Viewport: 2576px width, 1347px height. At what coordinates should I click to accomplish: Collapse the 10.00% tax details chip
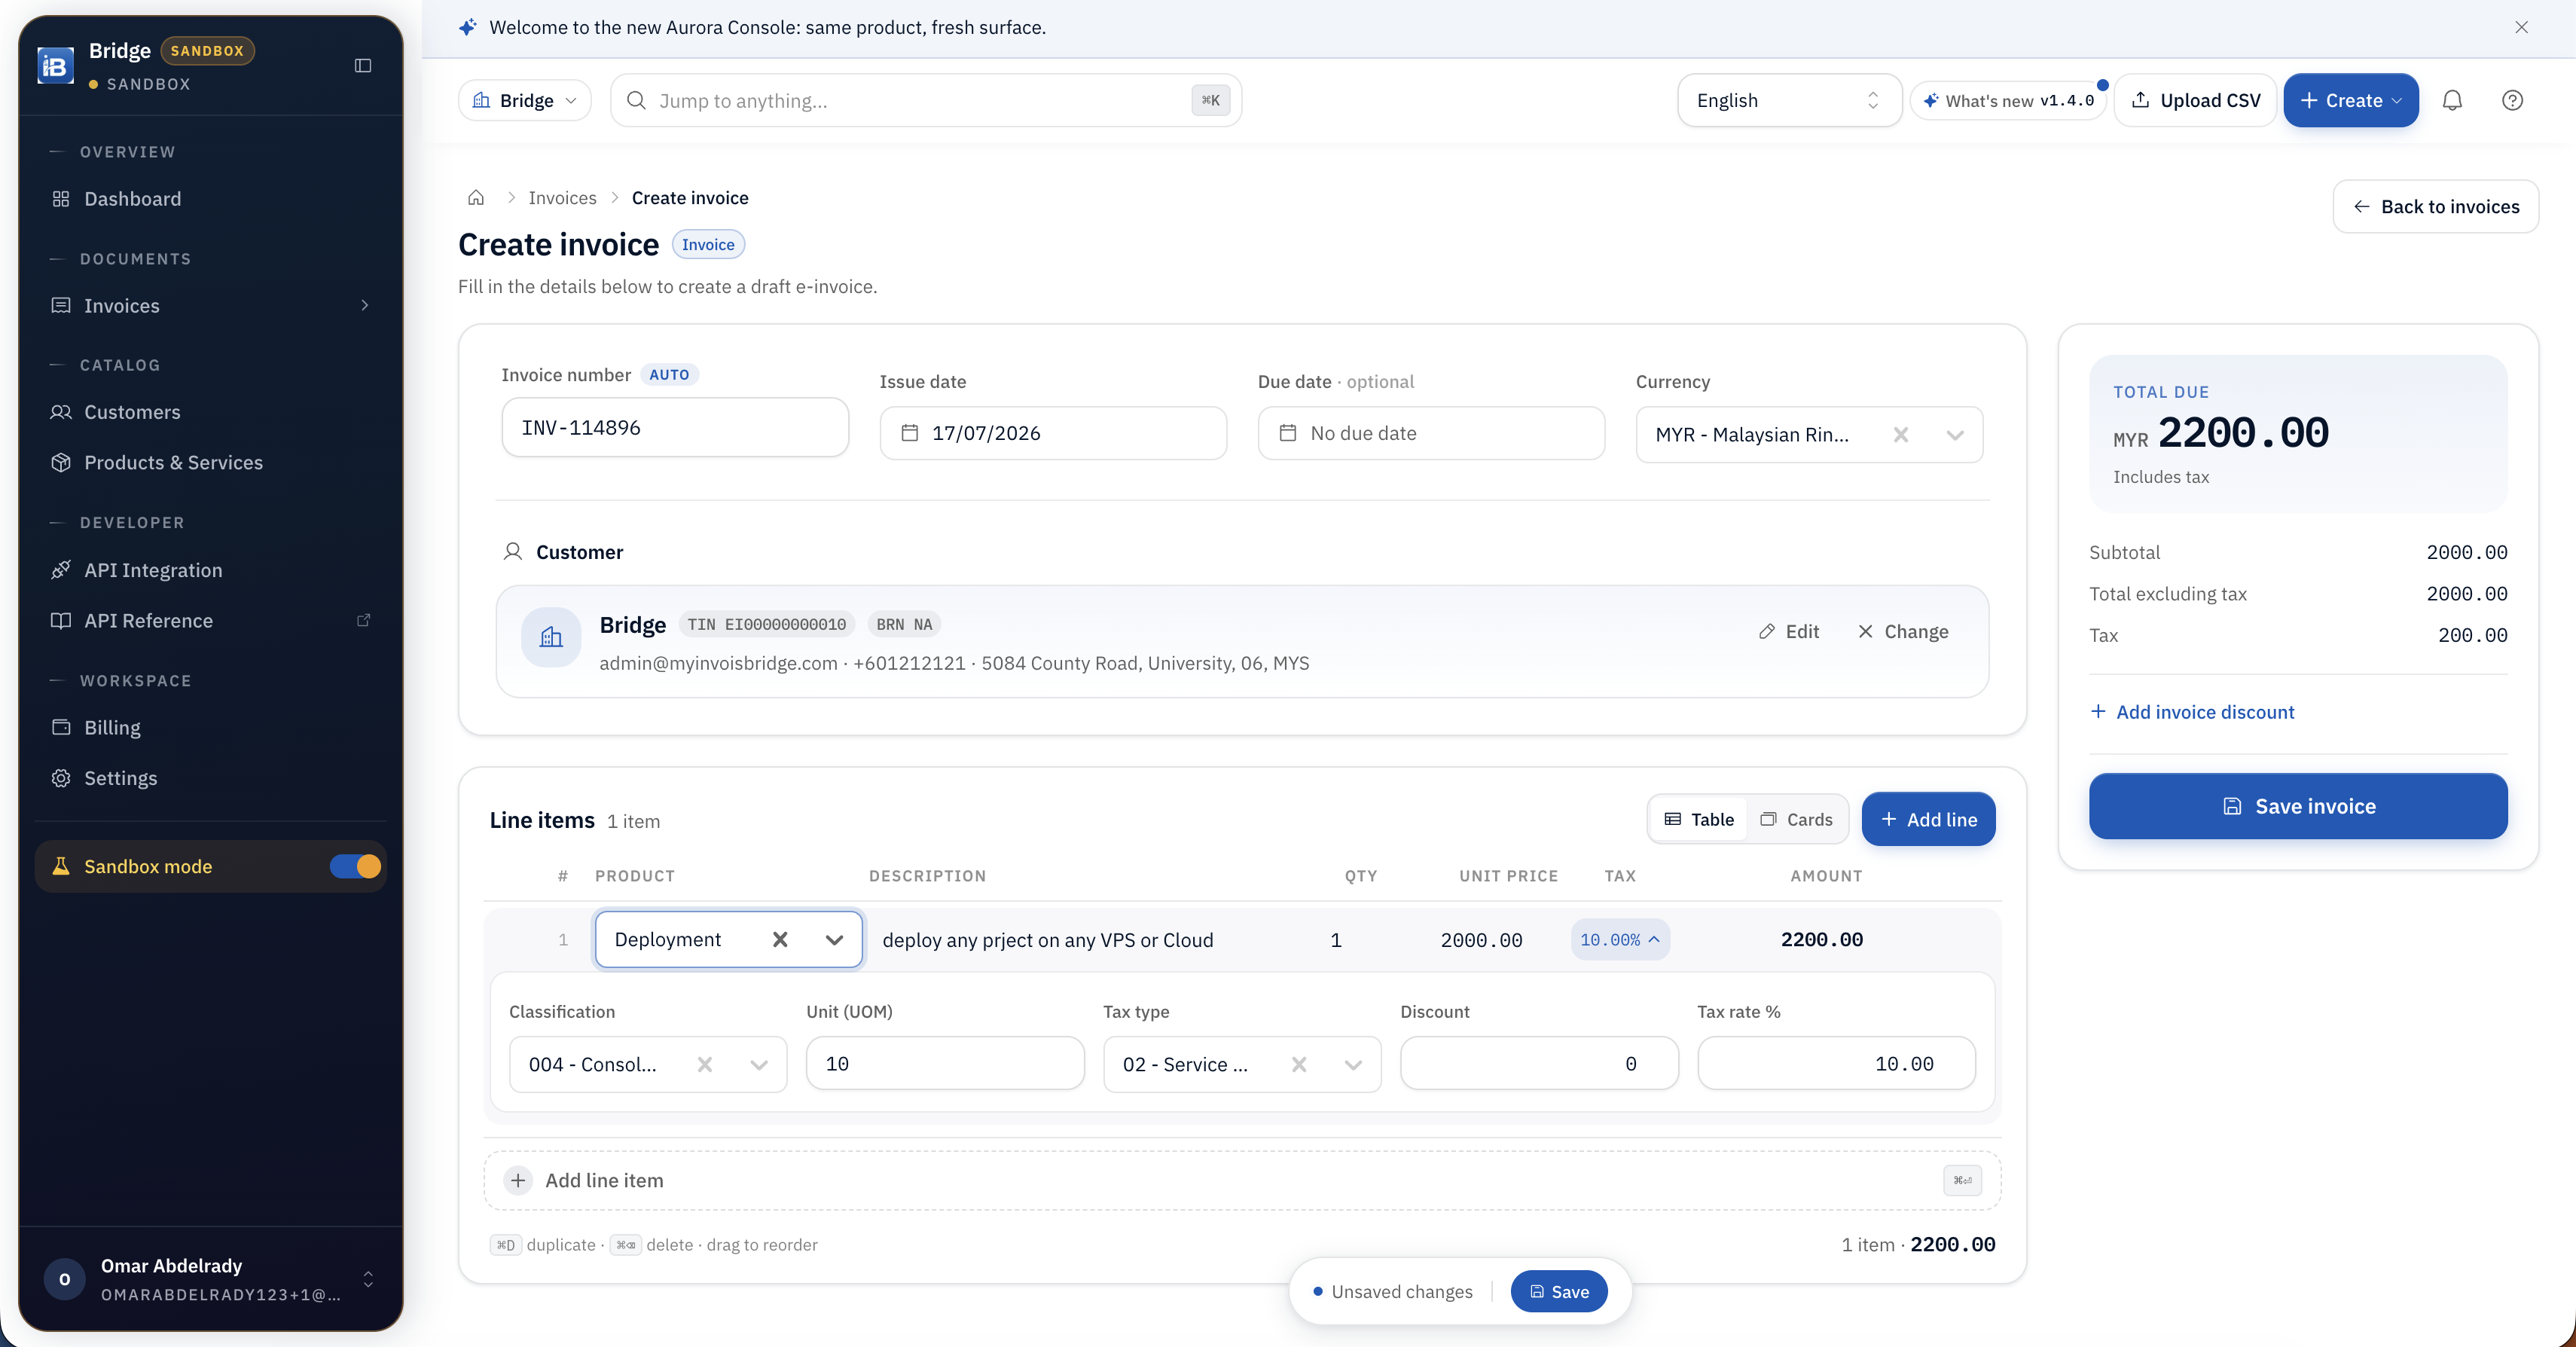click(x=1620, y=939)
